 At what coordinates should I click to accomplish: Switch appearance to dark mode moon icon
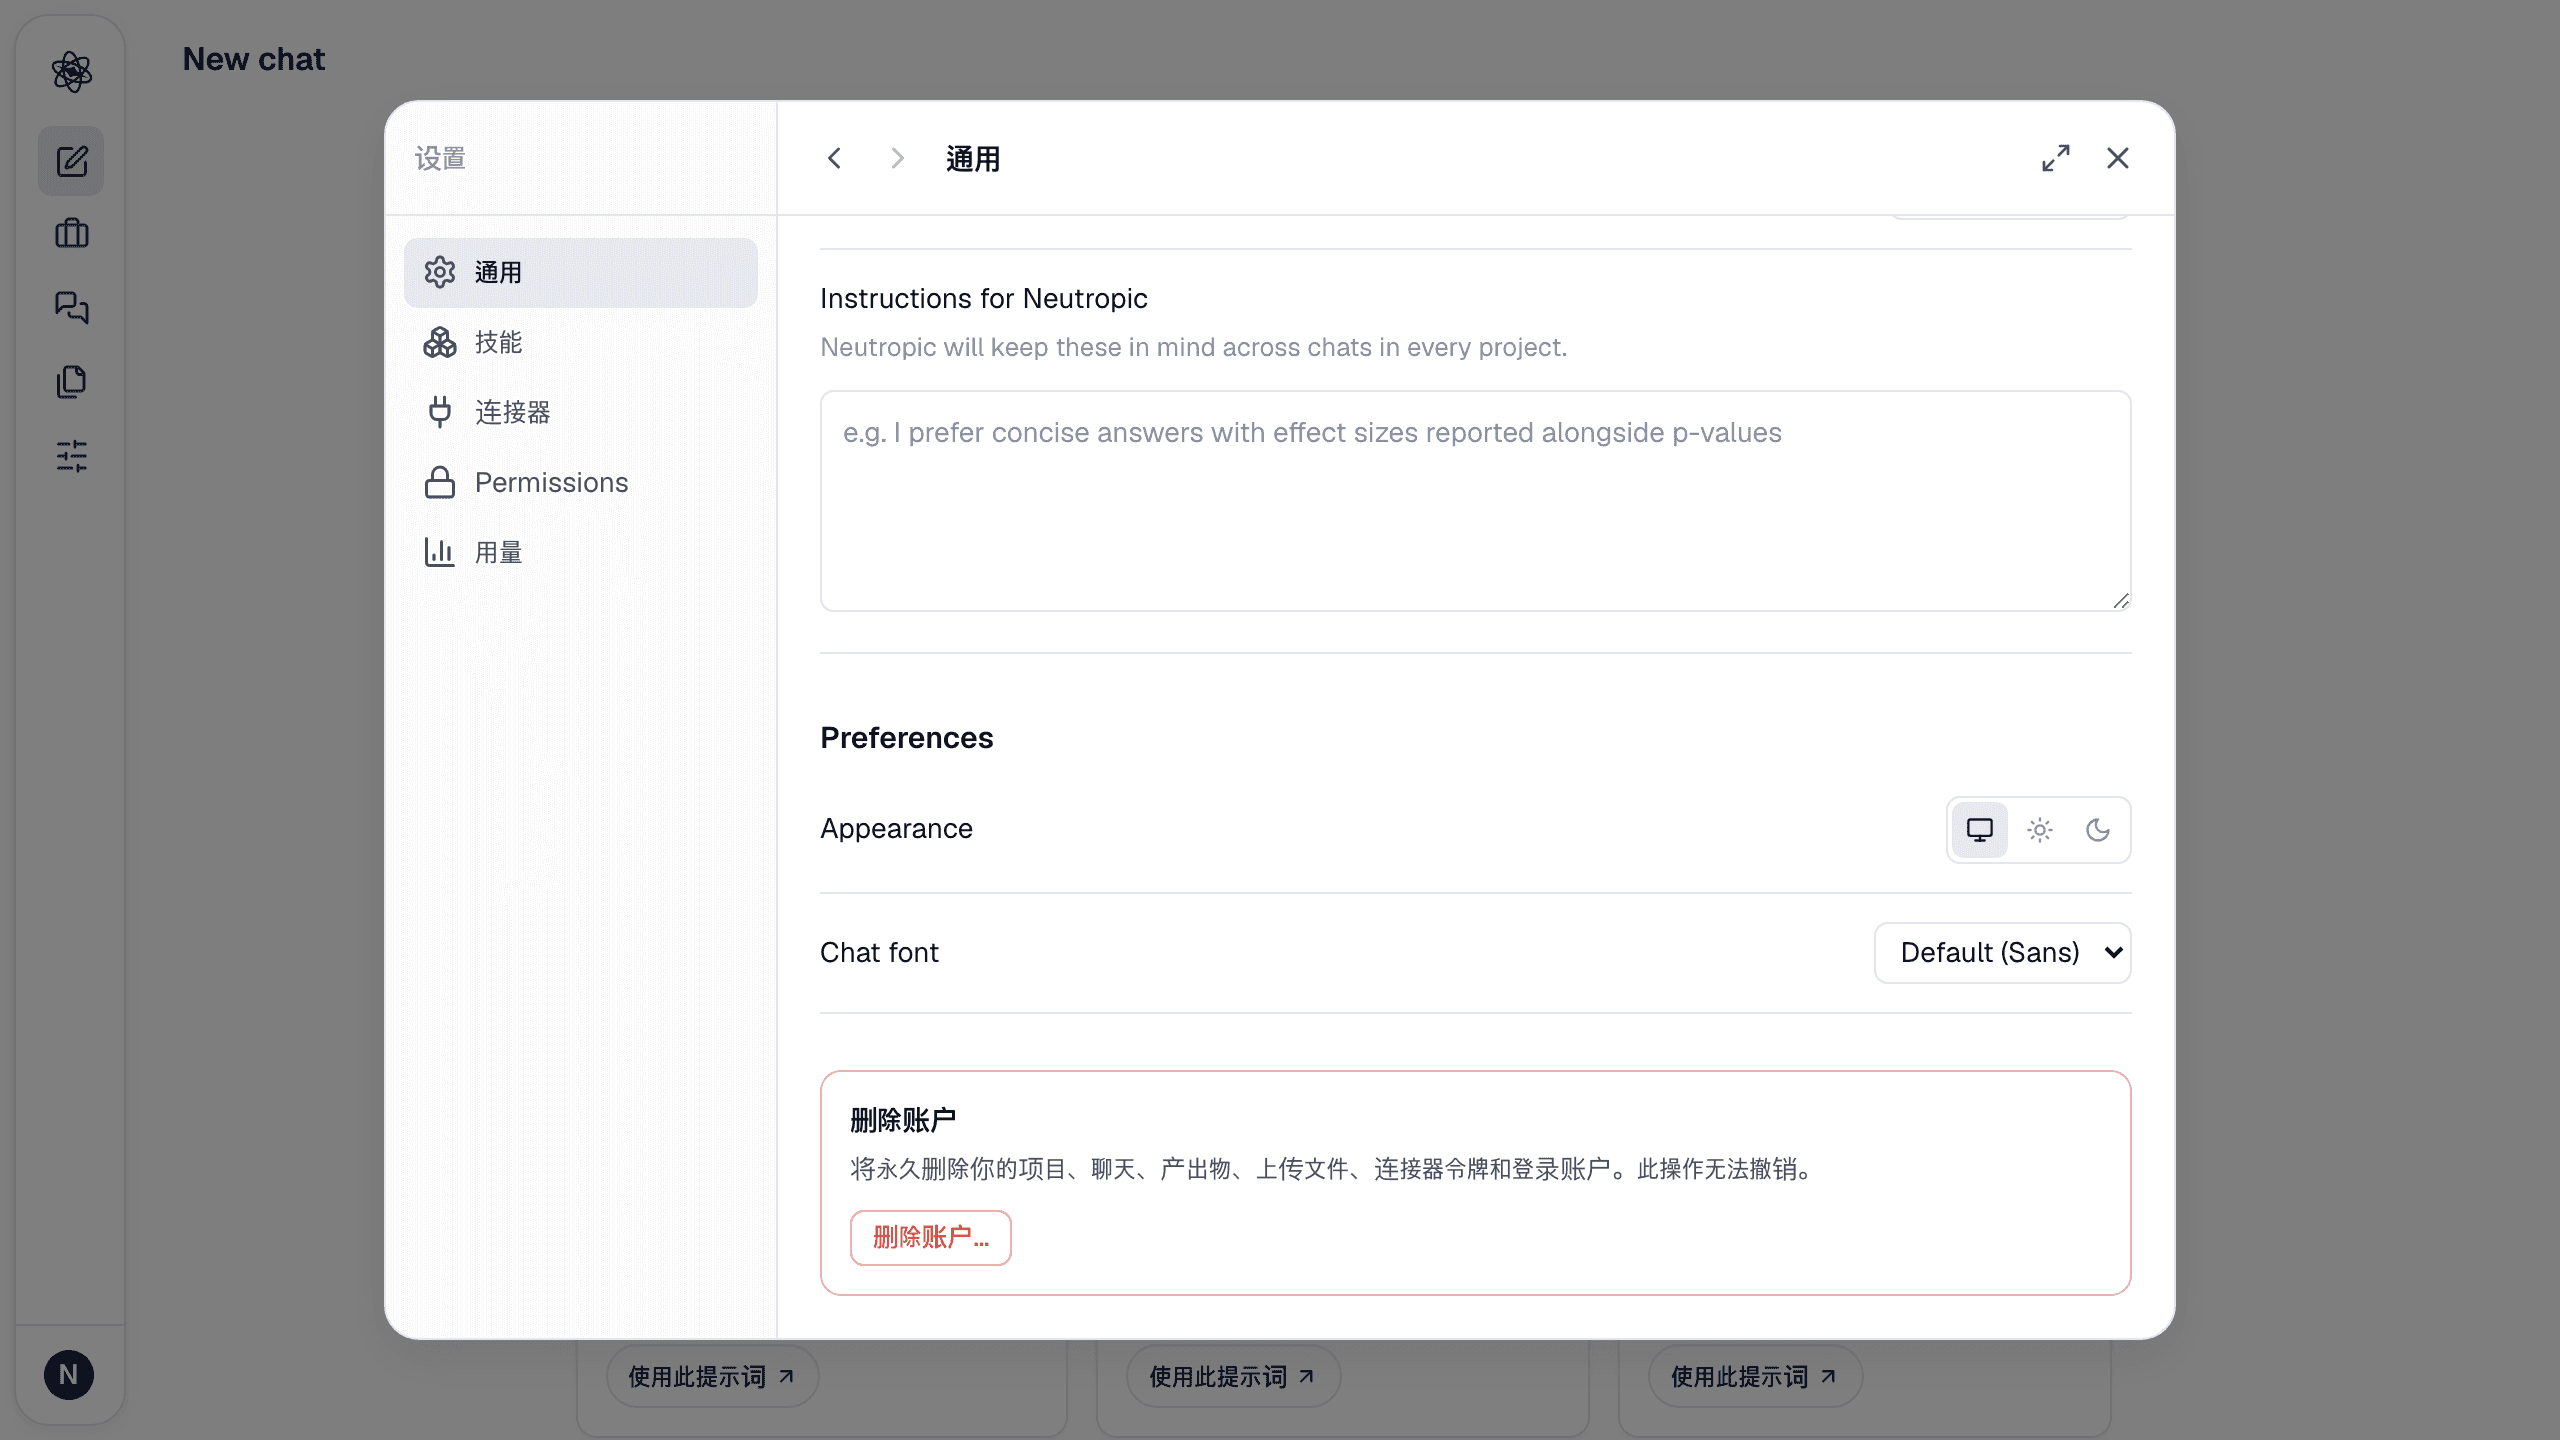tap(2098, 830)
